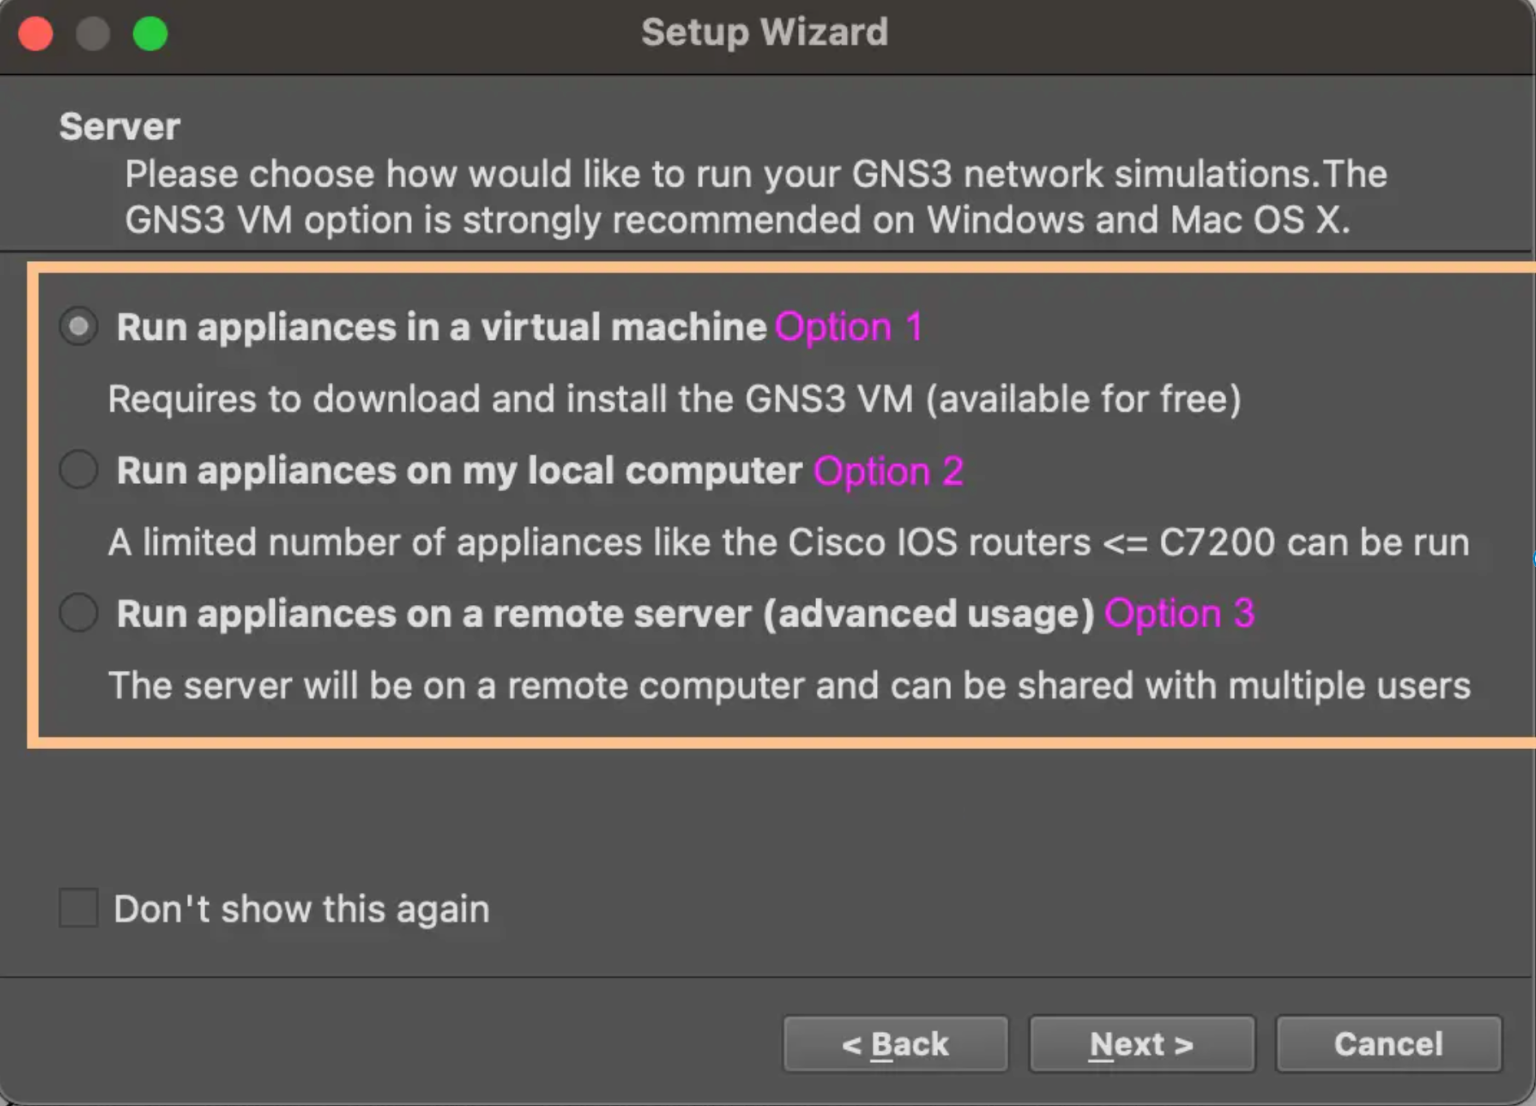This screenshot has height=1106, width=1536.
Task: Select the virtual machine radio button
Action: pyautogui.click(x=78, y=326)
